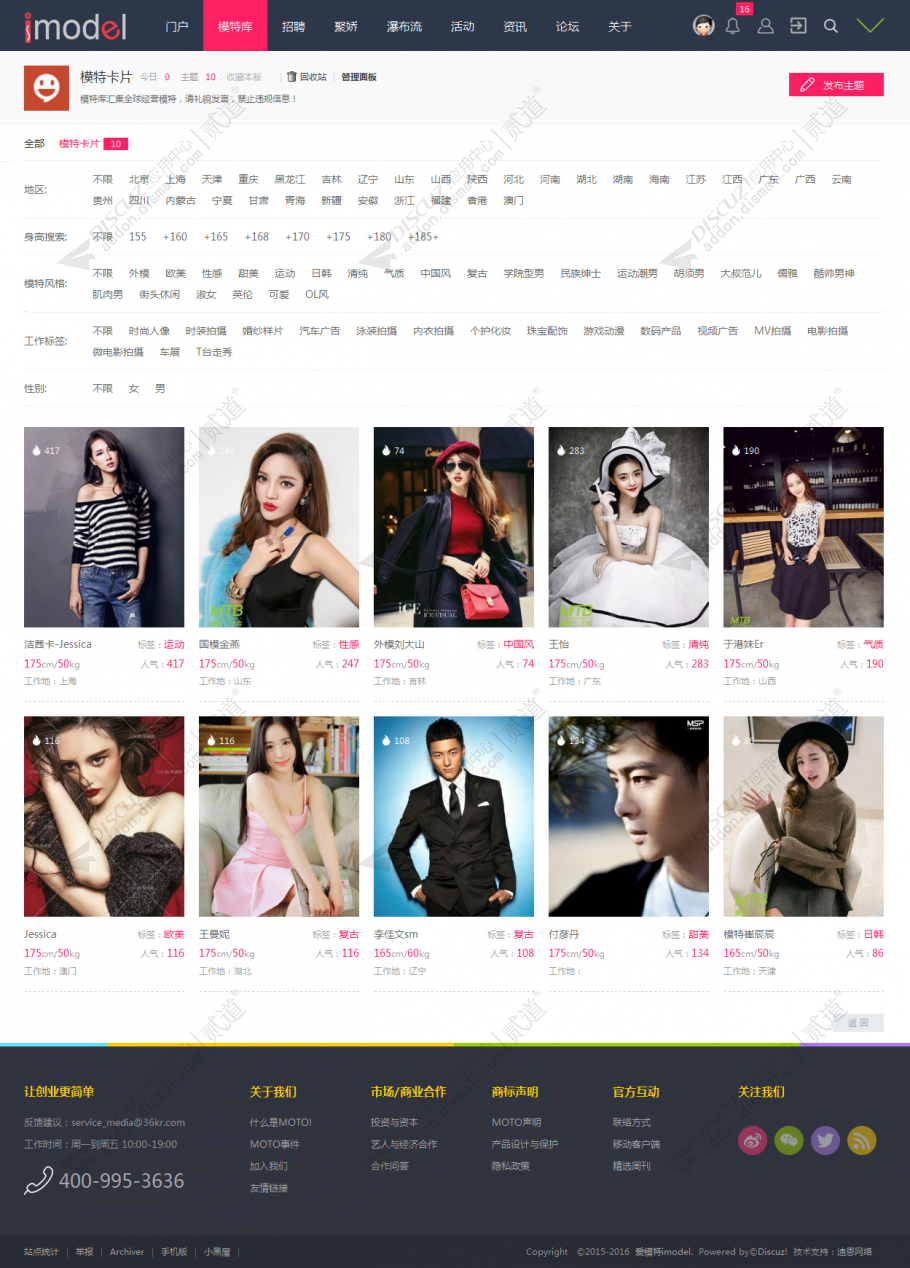This screenshot has height=1268, width=910.
Task: Click the 发布主题 button
Action: click(836, 85)
